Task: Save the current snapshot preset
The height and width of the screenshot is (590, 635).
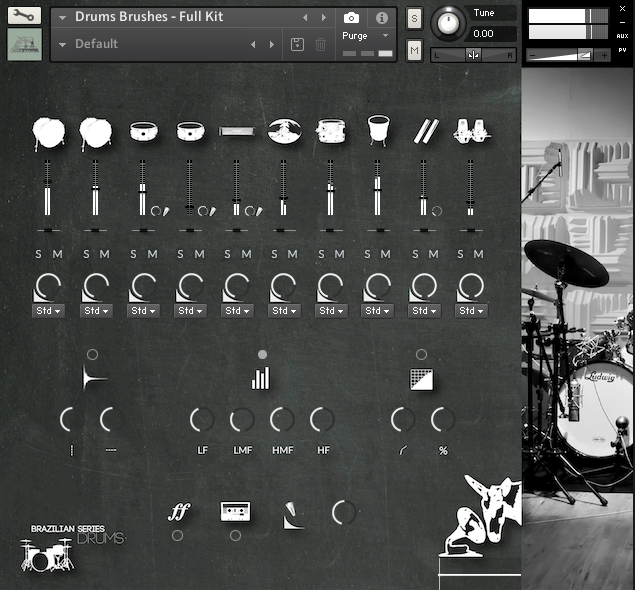Action: 297,44
